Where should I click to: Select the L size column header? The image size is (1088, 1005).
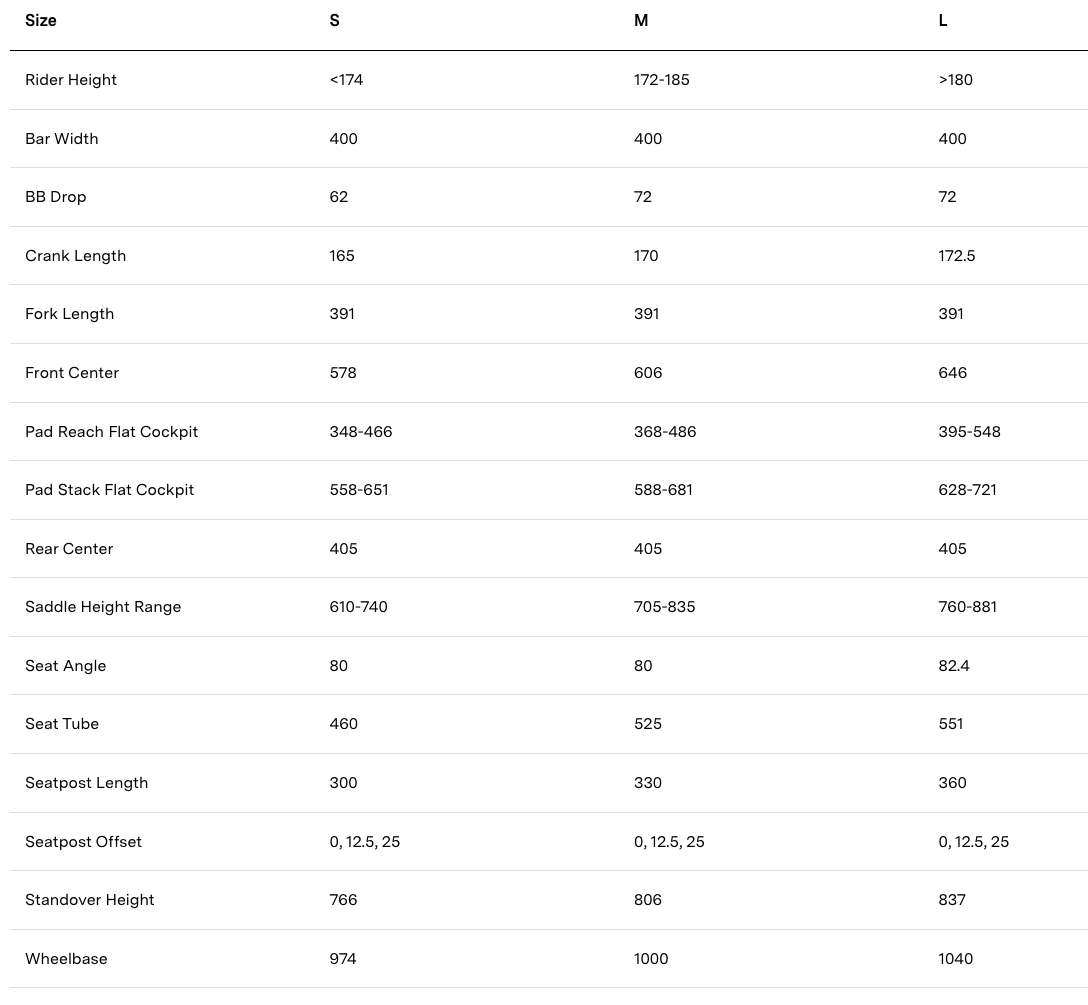pyautogui.click(x=943, y=21)
